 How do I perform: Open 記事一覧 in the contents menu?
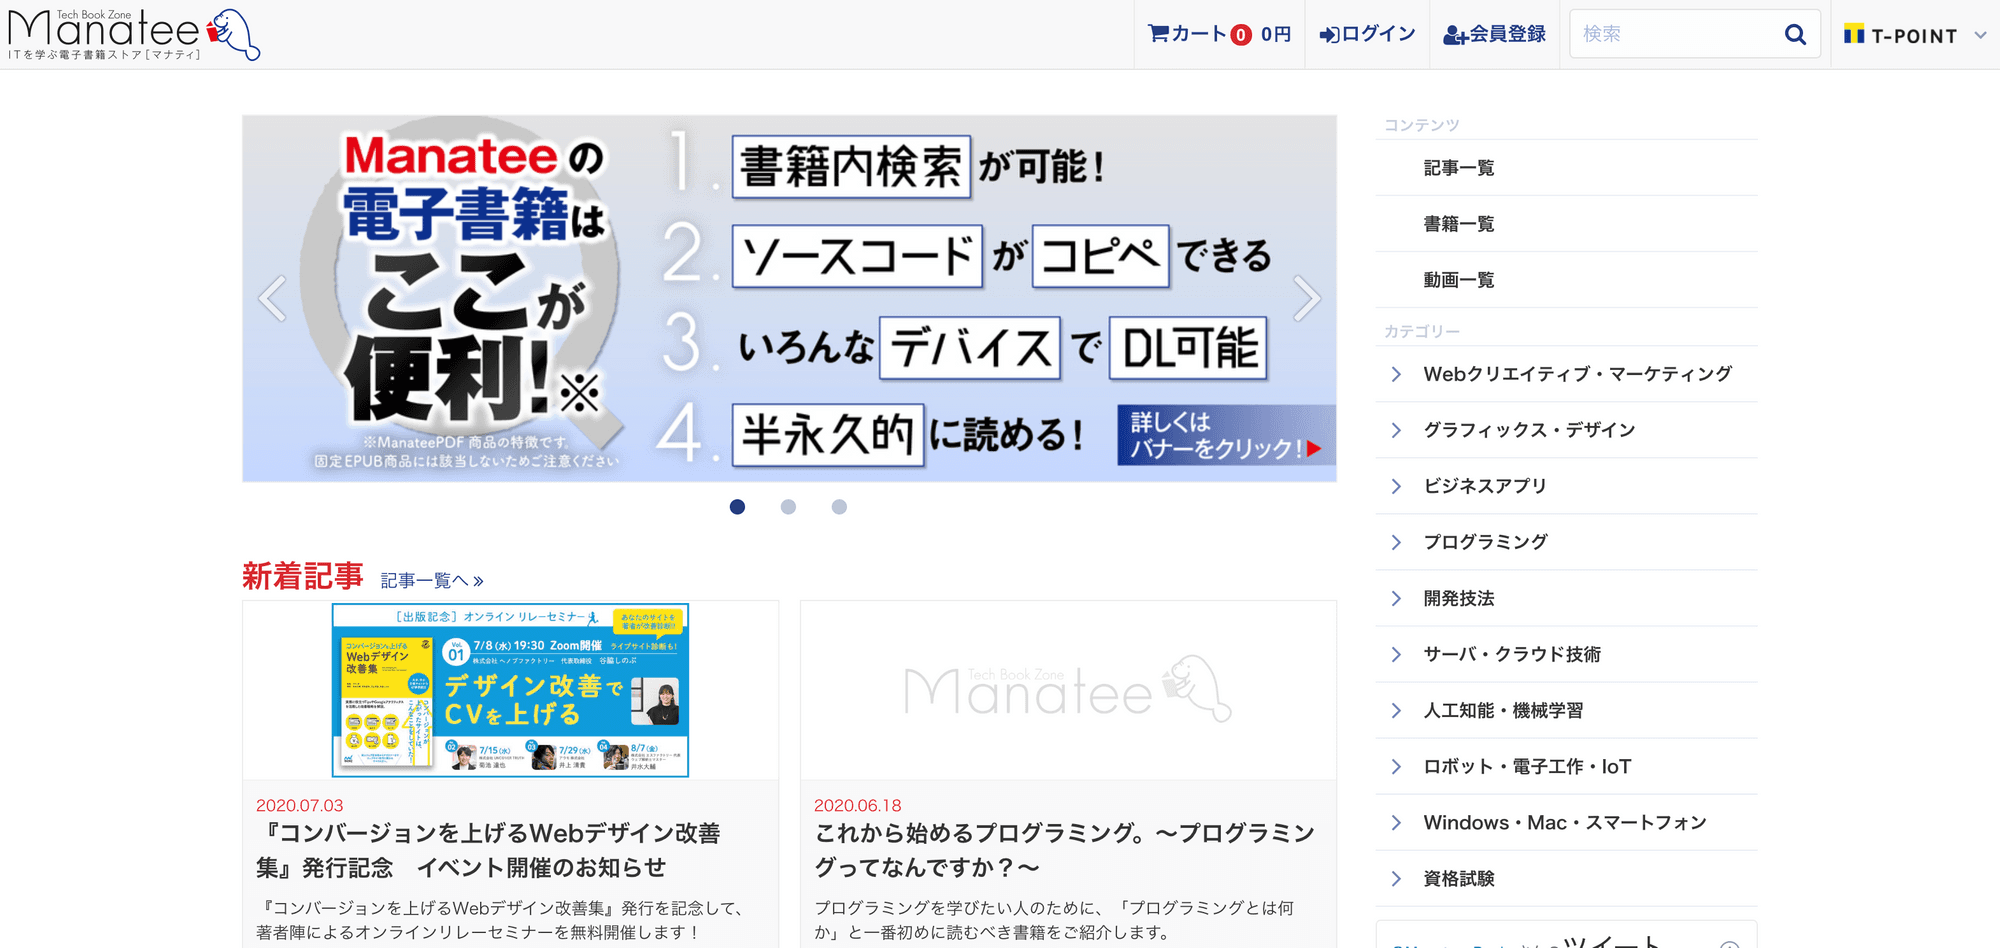(x=1459, y=168)
